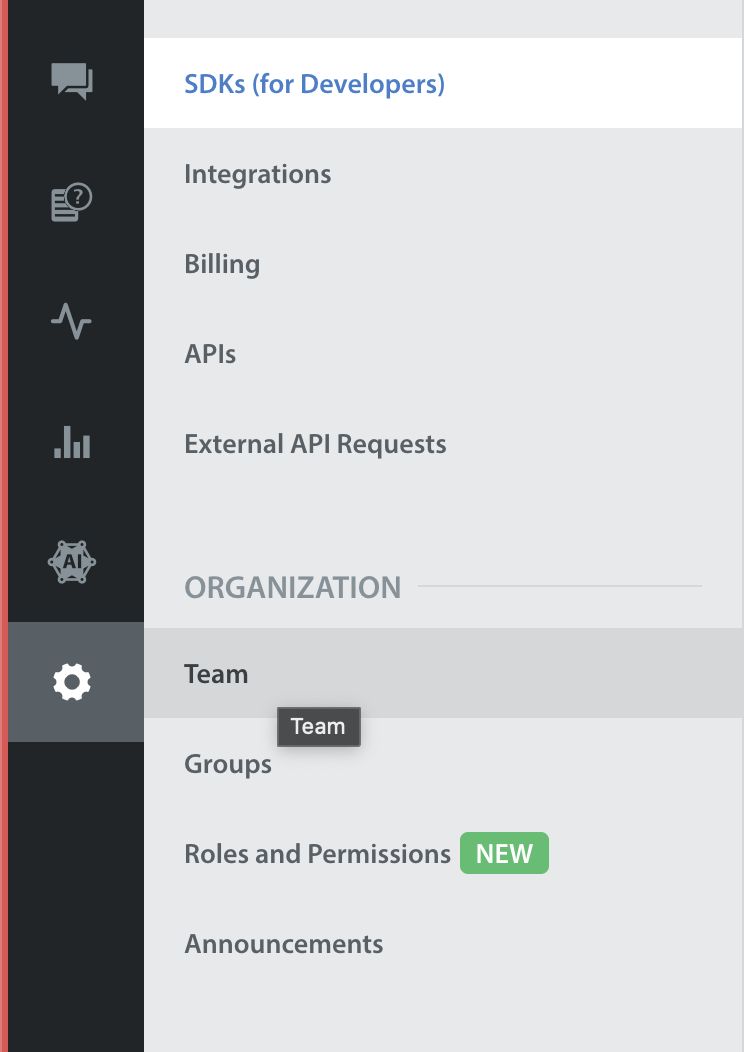
Task: Go to Integrations settings page
Action: 443,174
